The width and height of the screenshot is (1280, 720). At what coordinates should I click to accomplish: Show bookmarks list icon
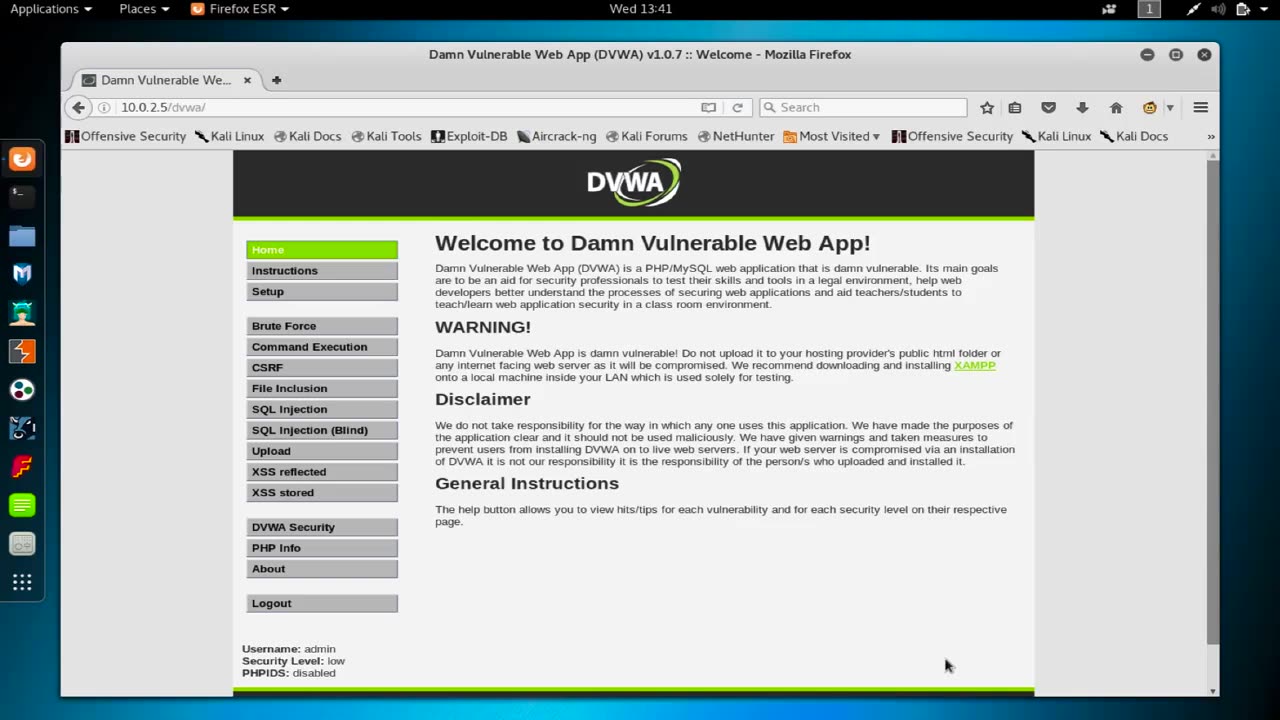(1015, 108)
